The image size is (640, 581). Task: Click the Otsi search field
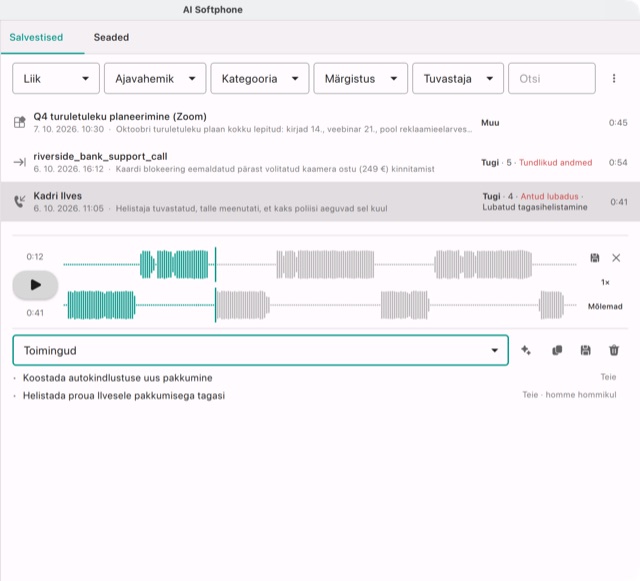pyautogui.click(x=552, y=78)
